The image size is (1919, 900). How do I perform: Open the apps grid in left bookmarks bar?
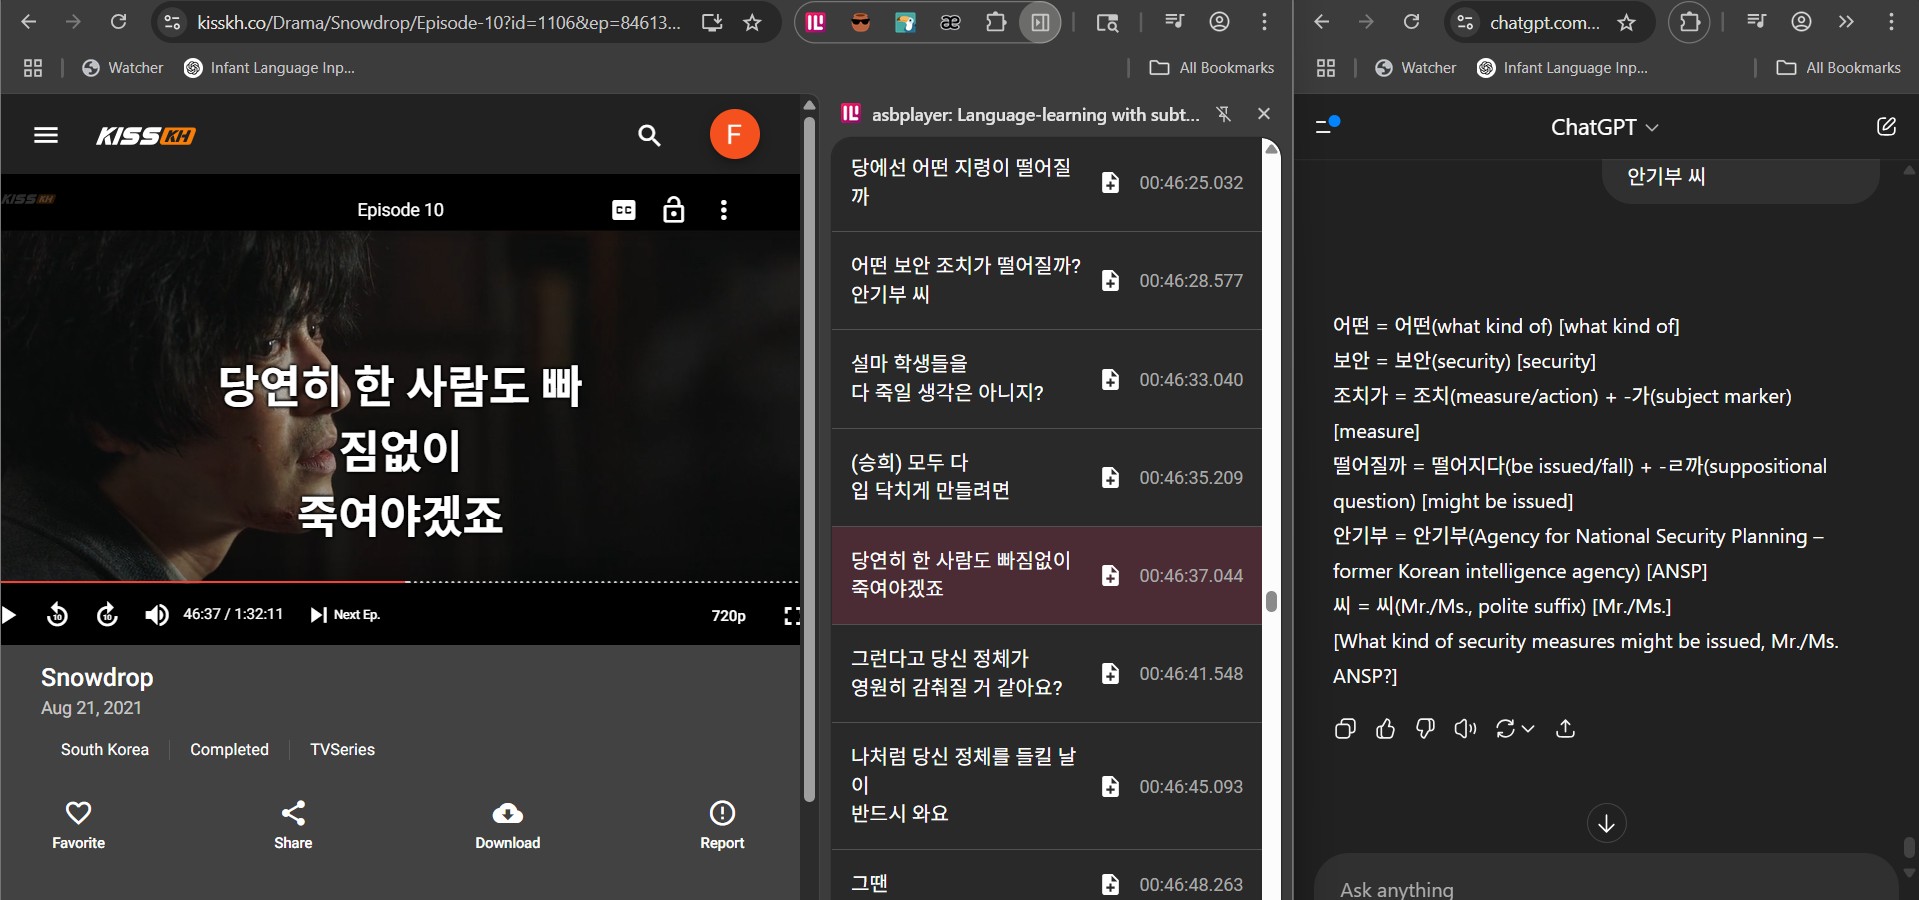click(33, 68)
